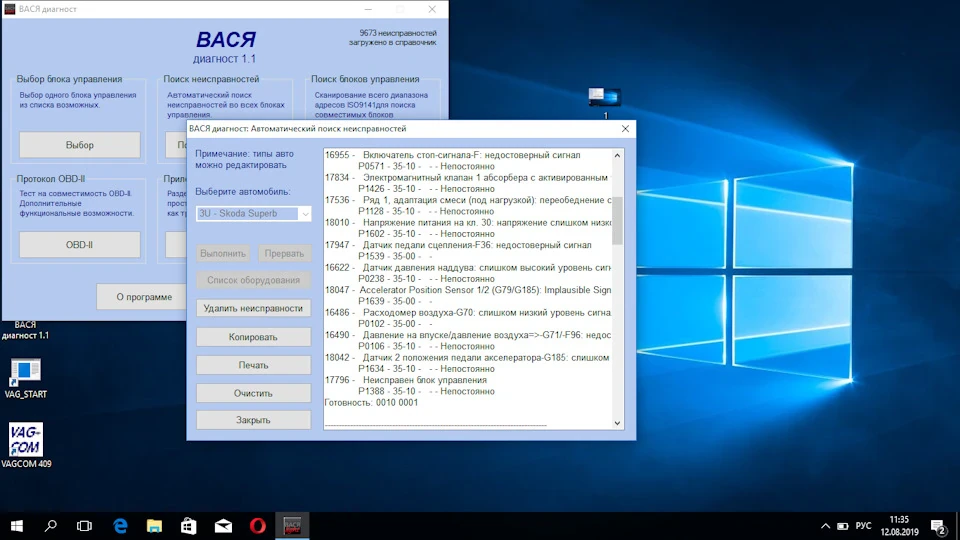Click Прервать button
The height and width of the screenshot is (540, 960).
[284, 253]
